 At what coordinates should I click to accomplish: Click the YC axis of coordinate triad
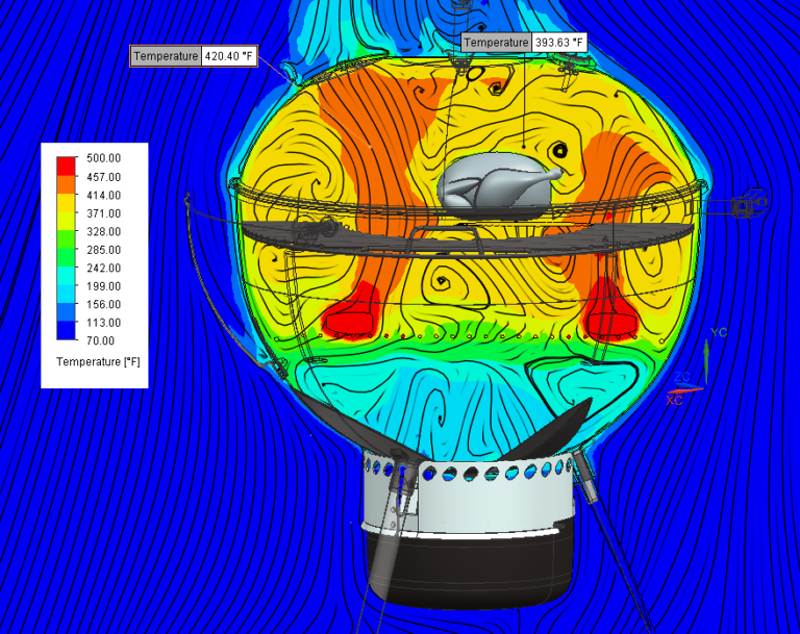tap(719, 333)
